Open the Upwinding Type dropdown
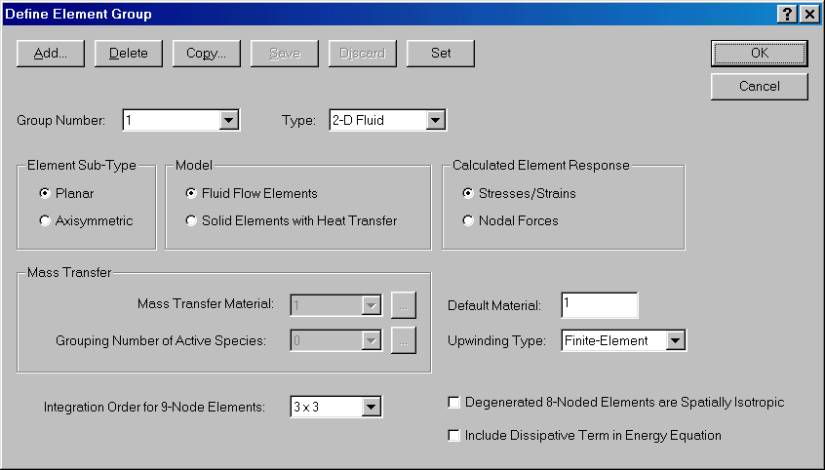 tap(674, 341)
